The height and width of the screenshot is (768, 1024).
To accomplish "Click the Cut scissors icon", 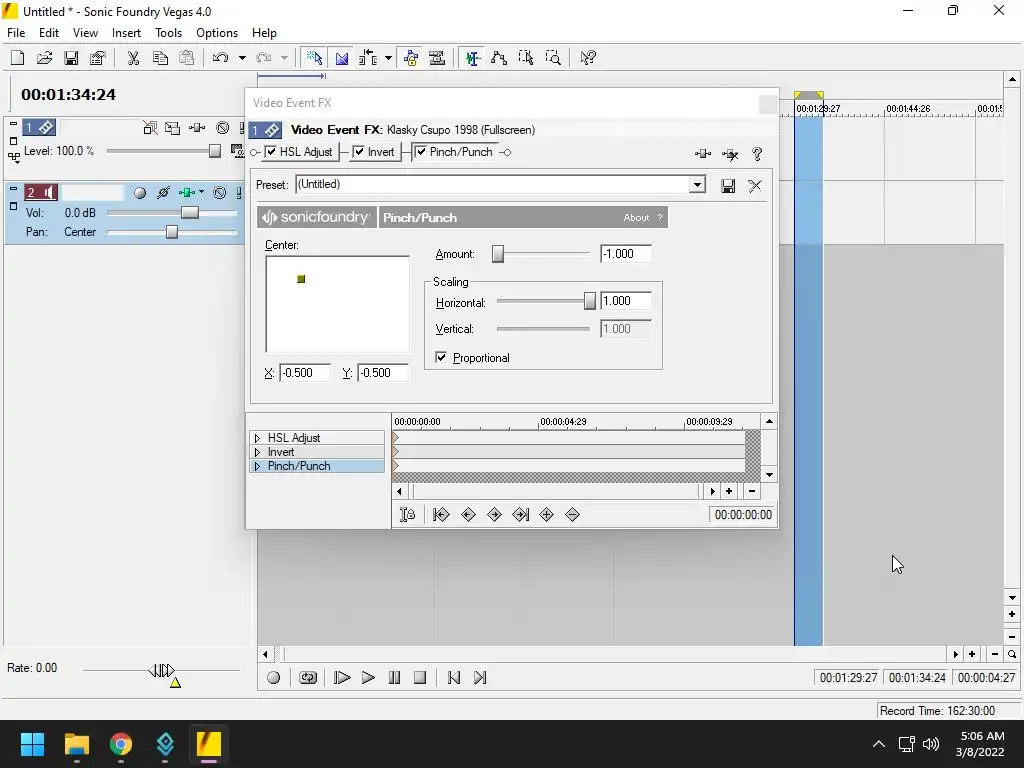I will (x=133, y=58).
